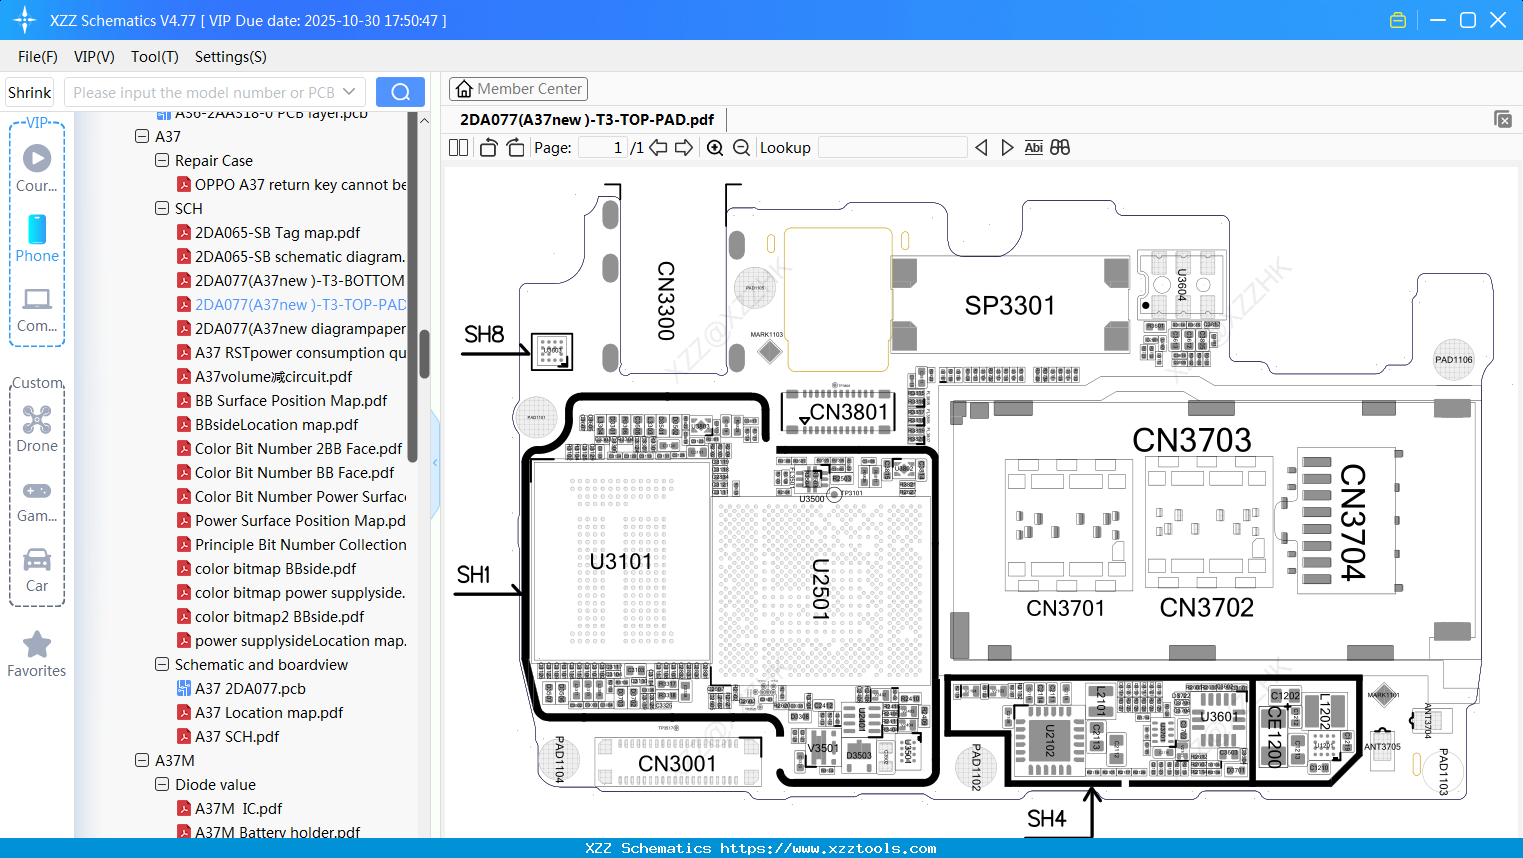Image resolution: width=1523 pixels, height=858 pixels.
Task: Click the xzztools.com website link
Action: tap(828, 848)
